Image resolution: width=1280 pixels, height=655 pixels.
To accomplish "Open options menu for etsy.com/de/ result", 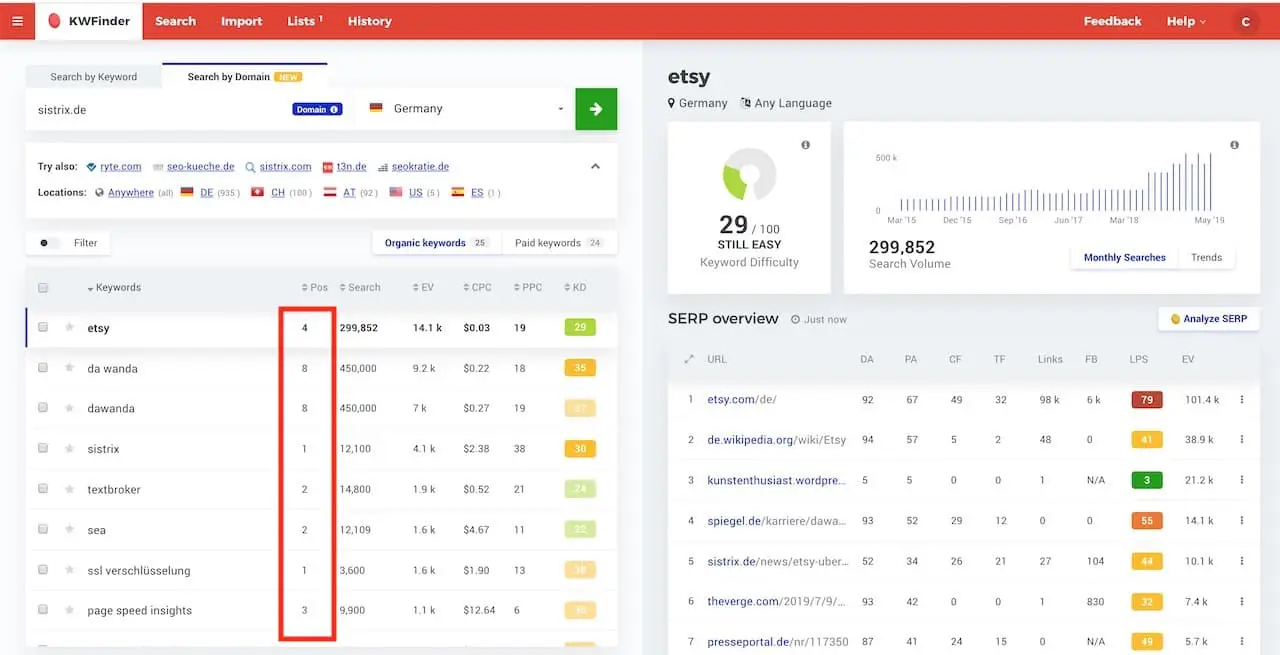I will 1242,399.
